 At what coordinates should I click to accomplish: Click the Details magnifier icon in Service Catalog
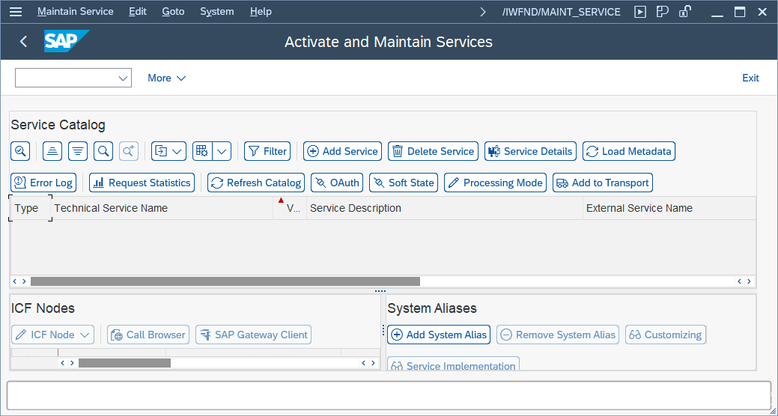pyautogui.click(x=20, y=151)
